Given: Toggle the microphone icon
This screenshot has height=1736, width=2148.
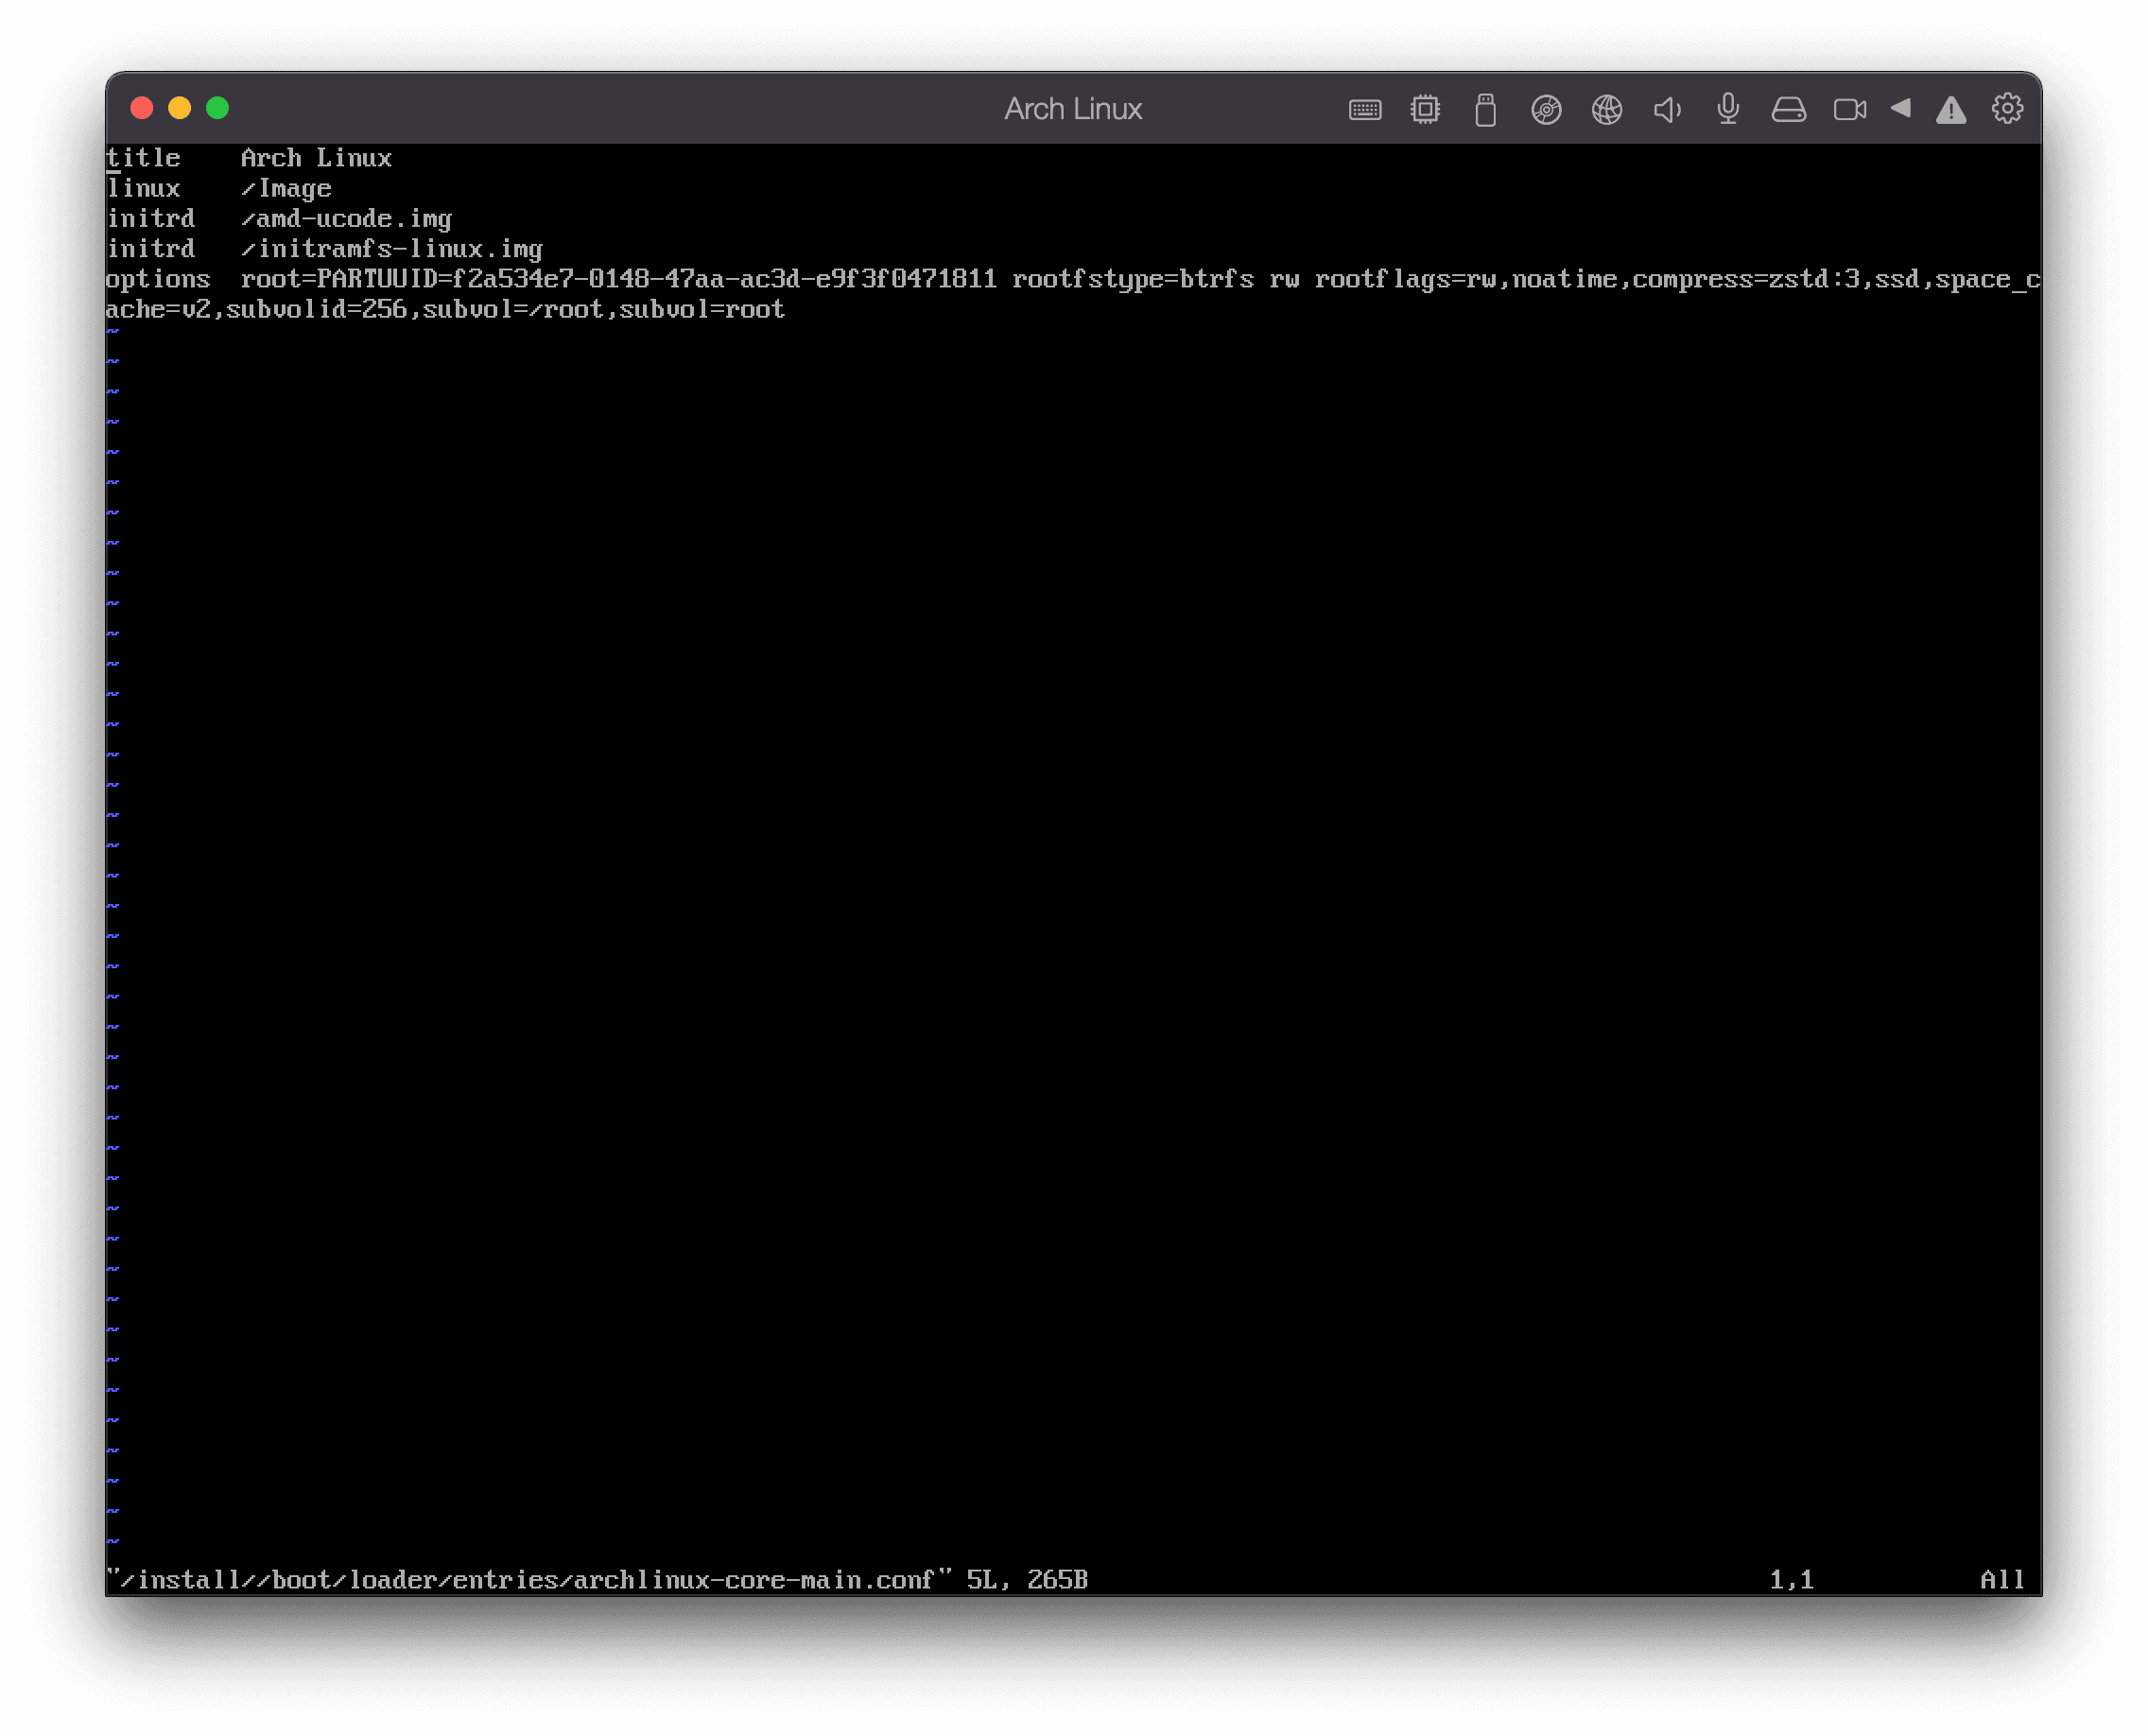Looking at the screenshot, I should coord(1728,109).
